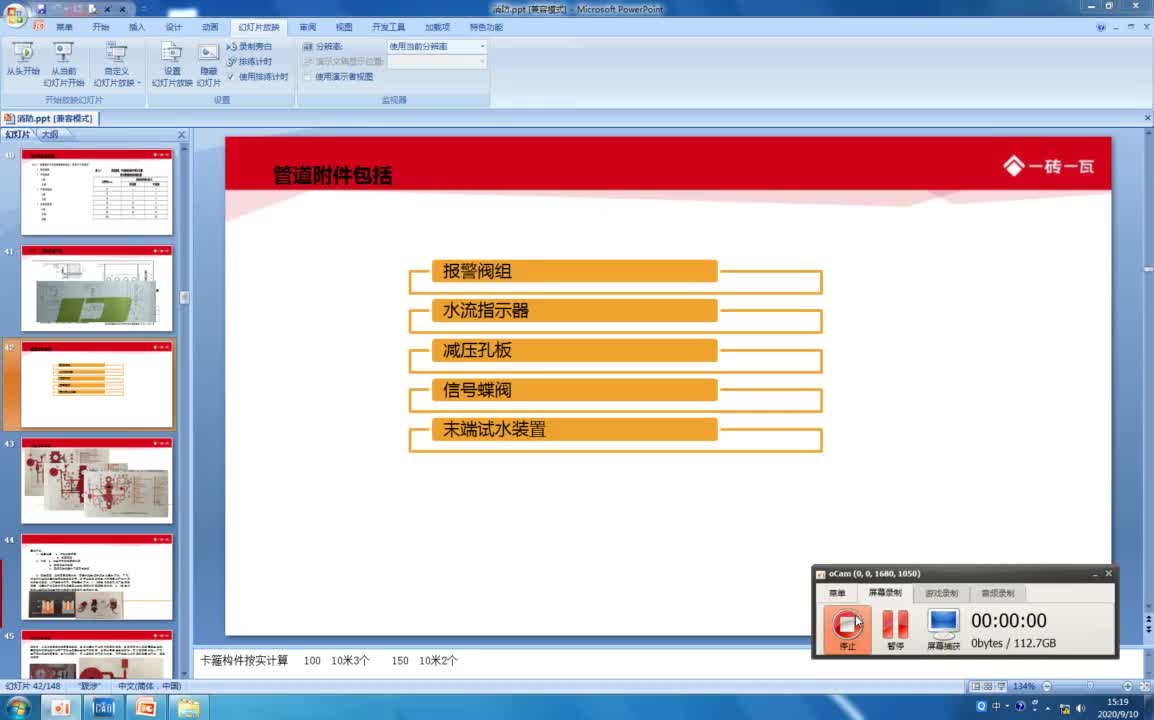This screenshot has width=1154, height=720.
Task: Switch to Normal view in status bar
Action: (x=975, y=686)
